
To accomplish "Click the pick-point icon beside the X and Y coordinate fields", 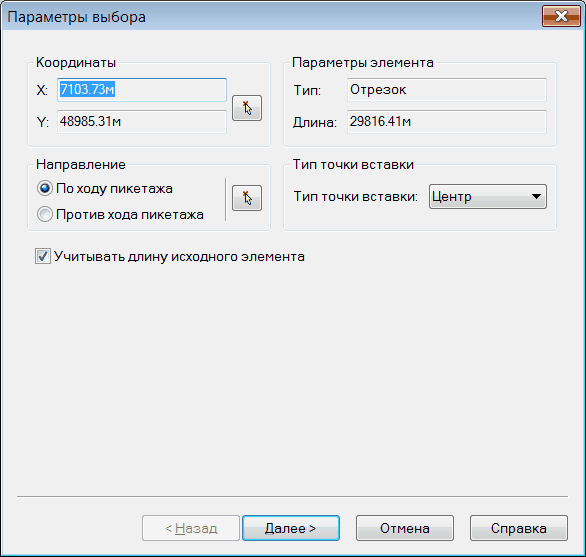I will point(247,108).
